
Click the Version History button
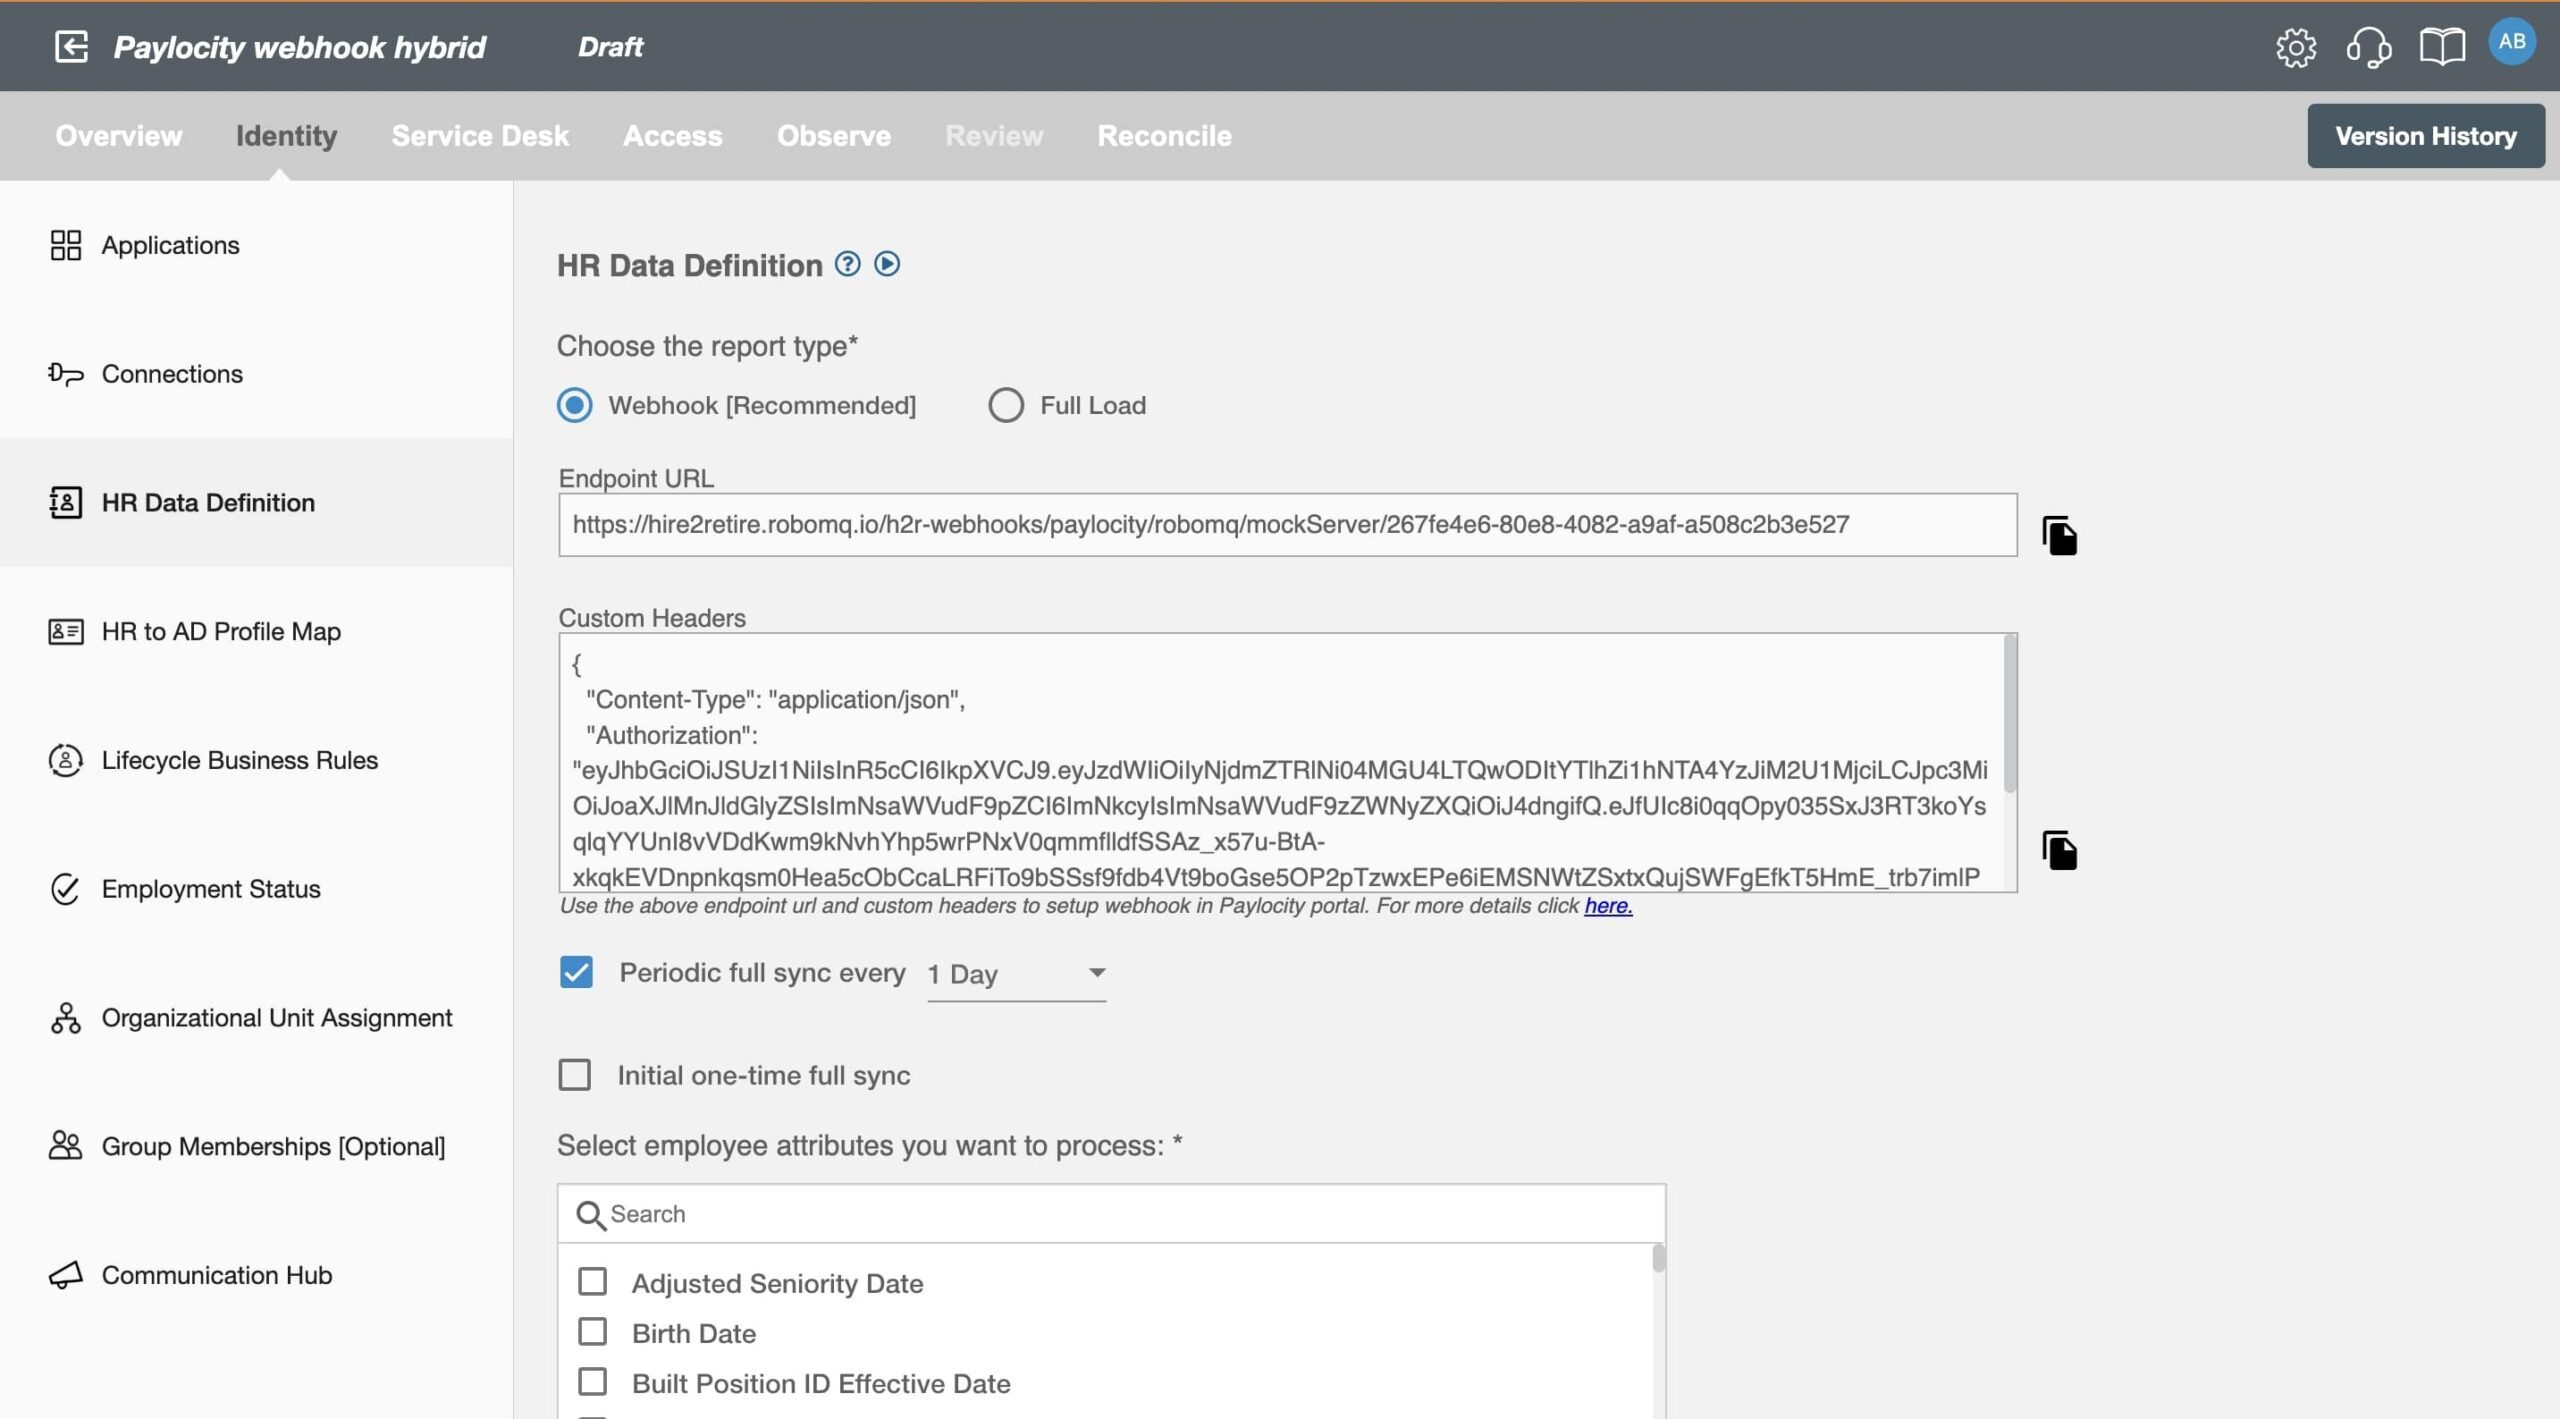click(x=2425, y=136)
